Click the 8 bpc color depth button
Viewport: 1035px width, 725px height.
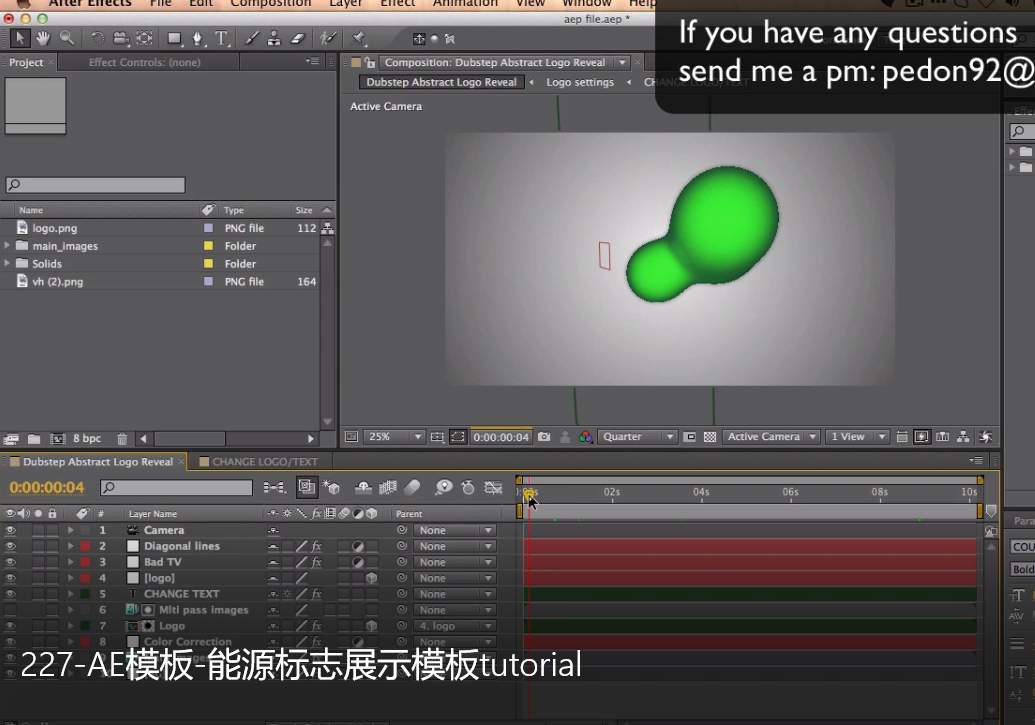[x=86, y=438]
